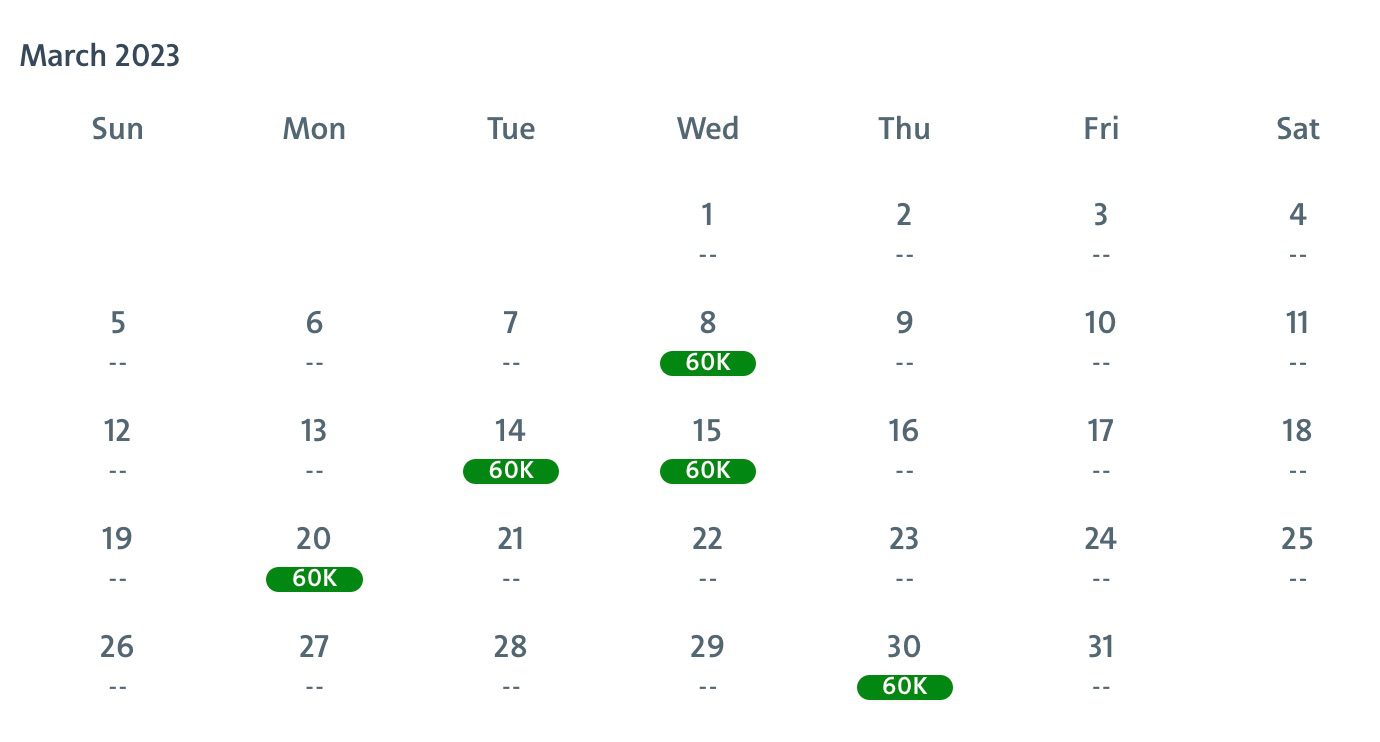Viewport: 1380px width, 742px height.
Task: Select March 29 on the calendar
Action: (x=707, y=646)
